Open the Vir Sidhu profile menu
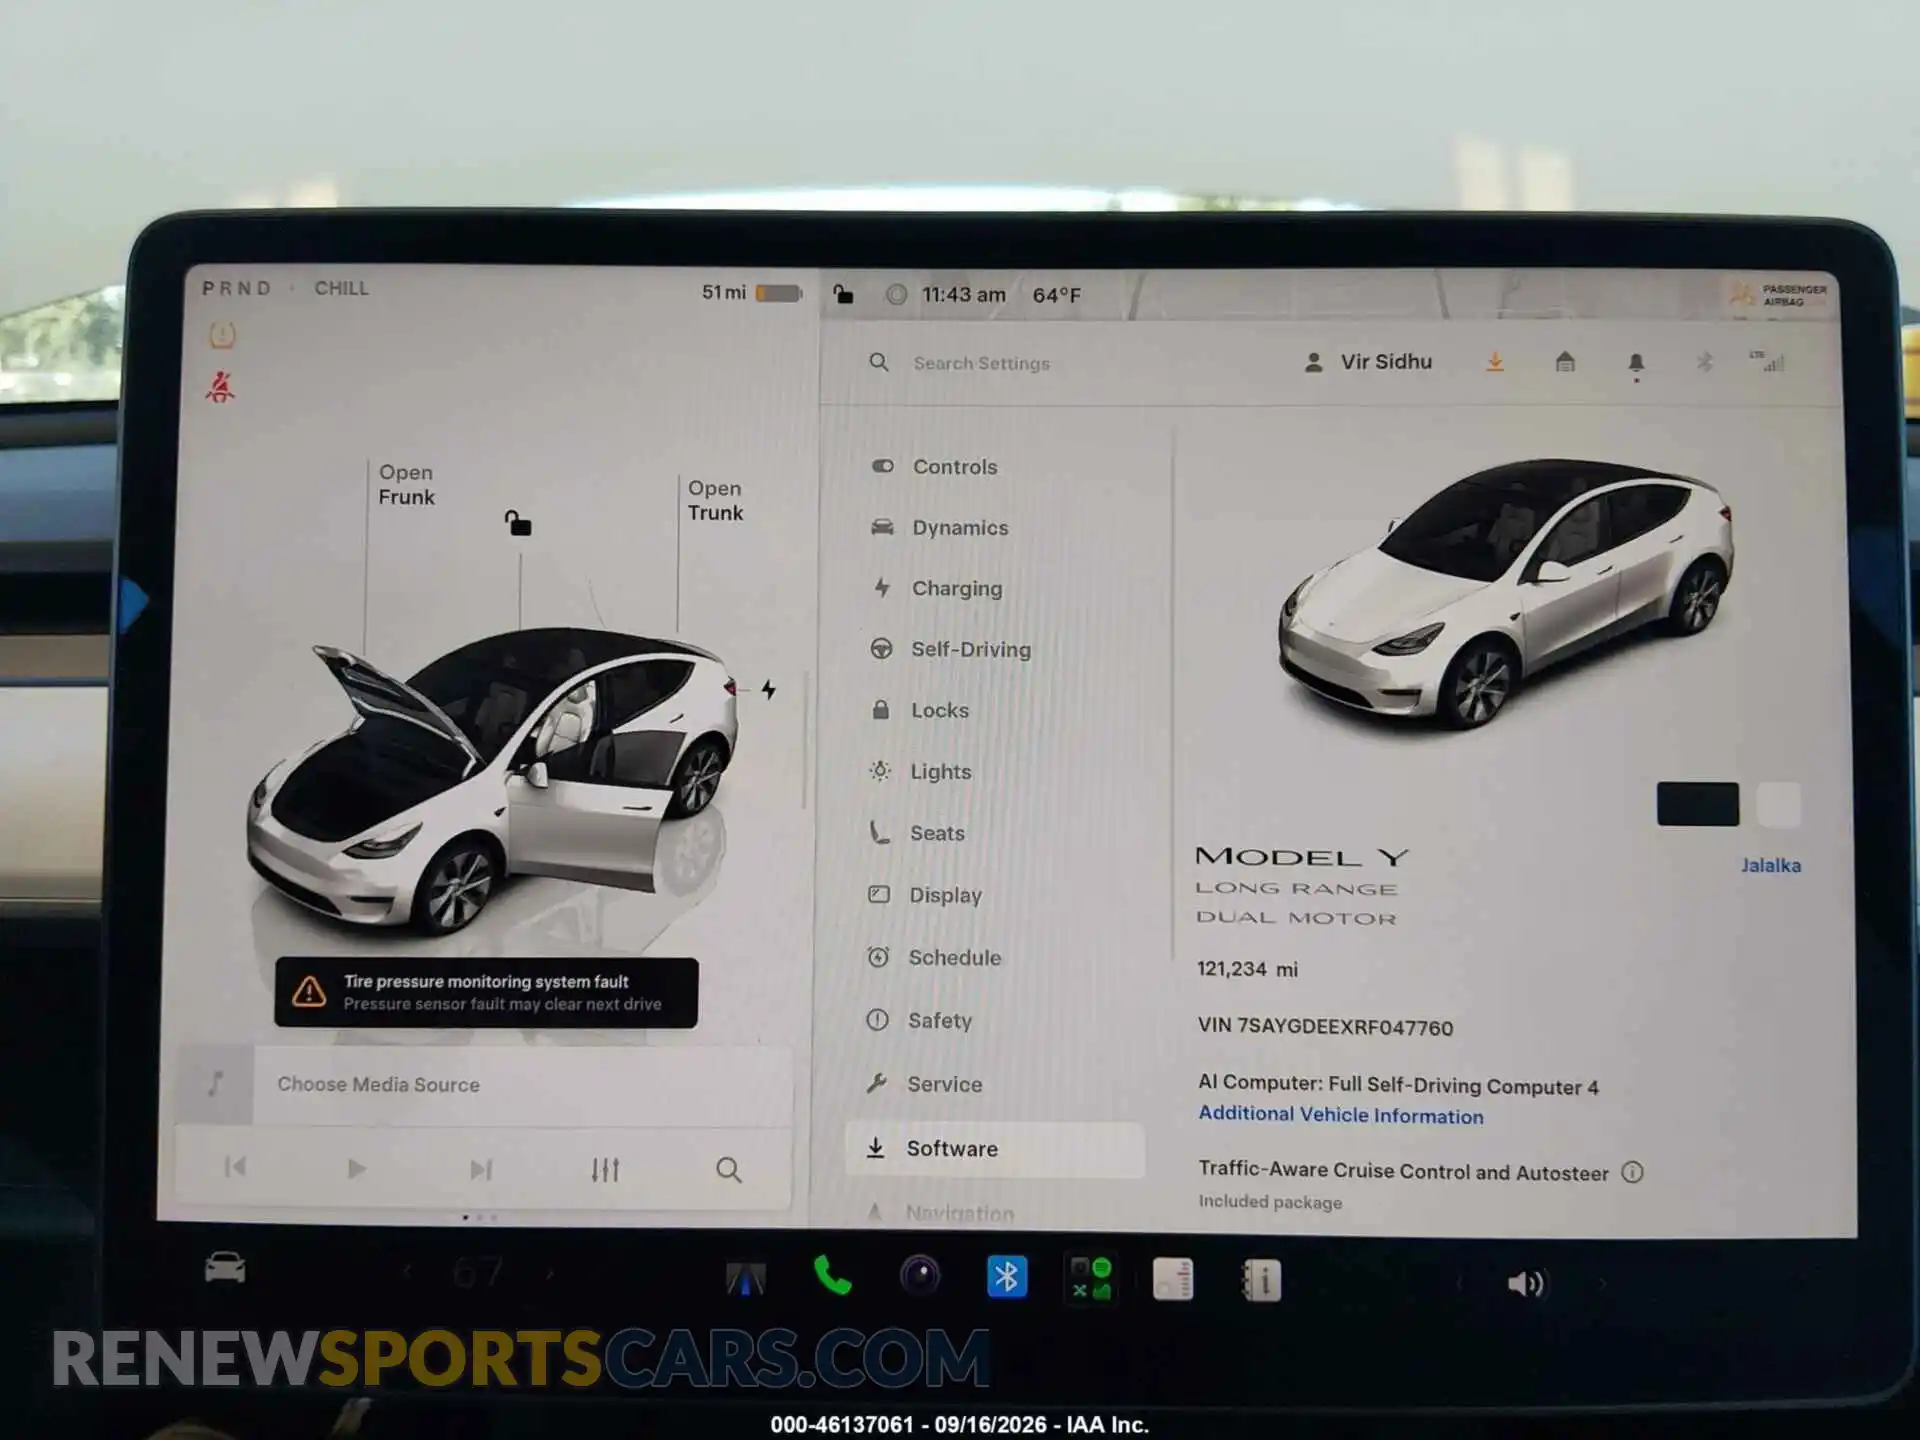The height and width of the screenshot is (1440, 1920). point(1368,362)
